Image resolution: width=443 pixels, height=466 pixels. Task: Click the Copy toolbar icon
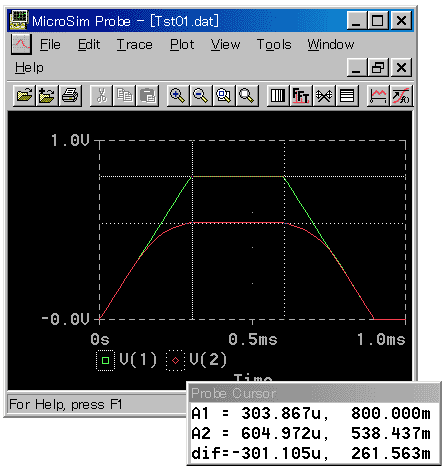124,96
